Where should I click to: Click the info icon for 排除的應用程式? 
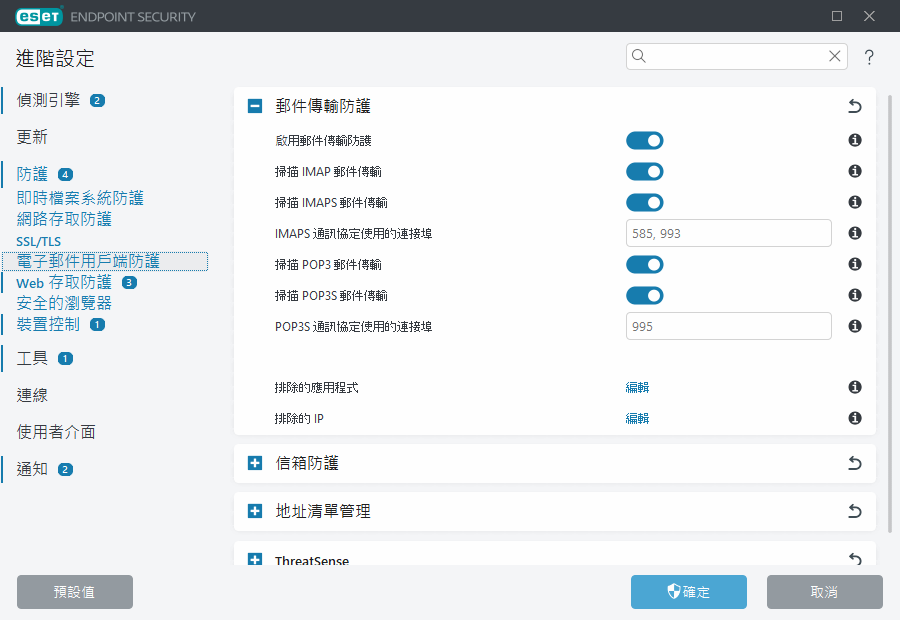(855, 388)
